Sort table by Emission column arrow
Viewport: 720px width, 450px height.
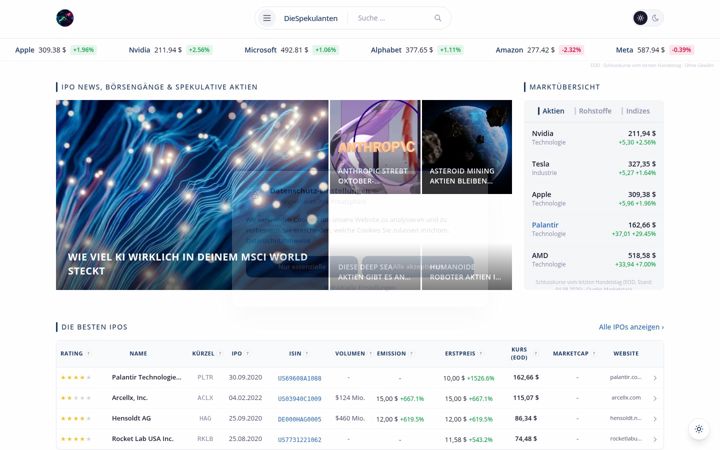point(411,354)
